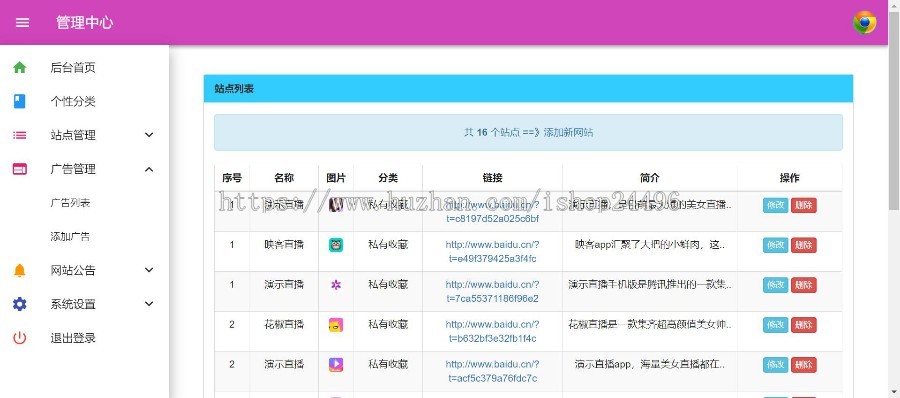Image resolution: width=900 pixels, height=398 pixels.
Task: Click 修改 for the t=7ca55371186f96e2 row
Action: (775, 285)
